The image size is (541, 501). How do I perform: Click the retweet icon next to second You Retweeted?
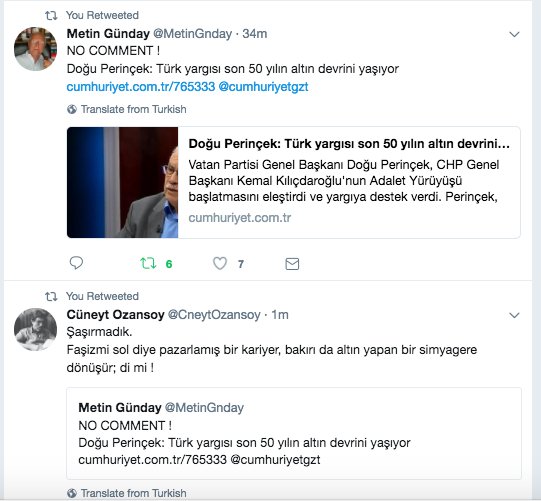tap(51, 296)
